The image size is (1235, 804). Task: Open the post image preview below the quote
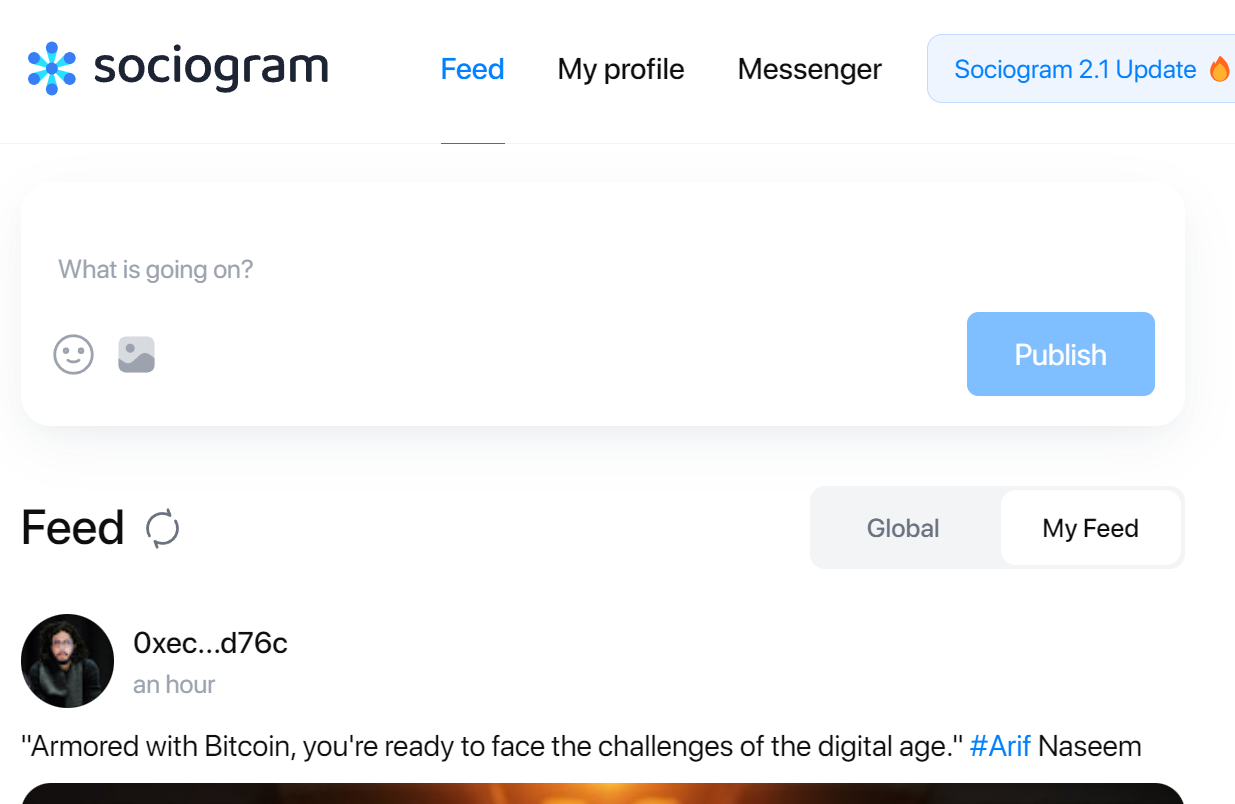click(603, 793)
